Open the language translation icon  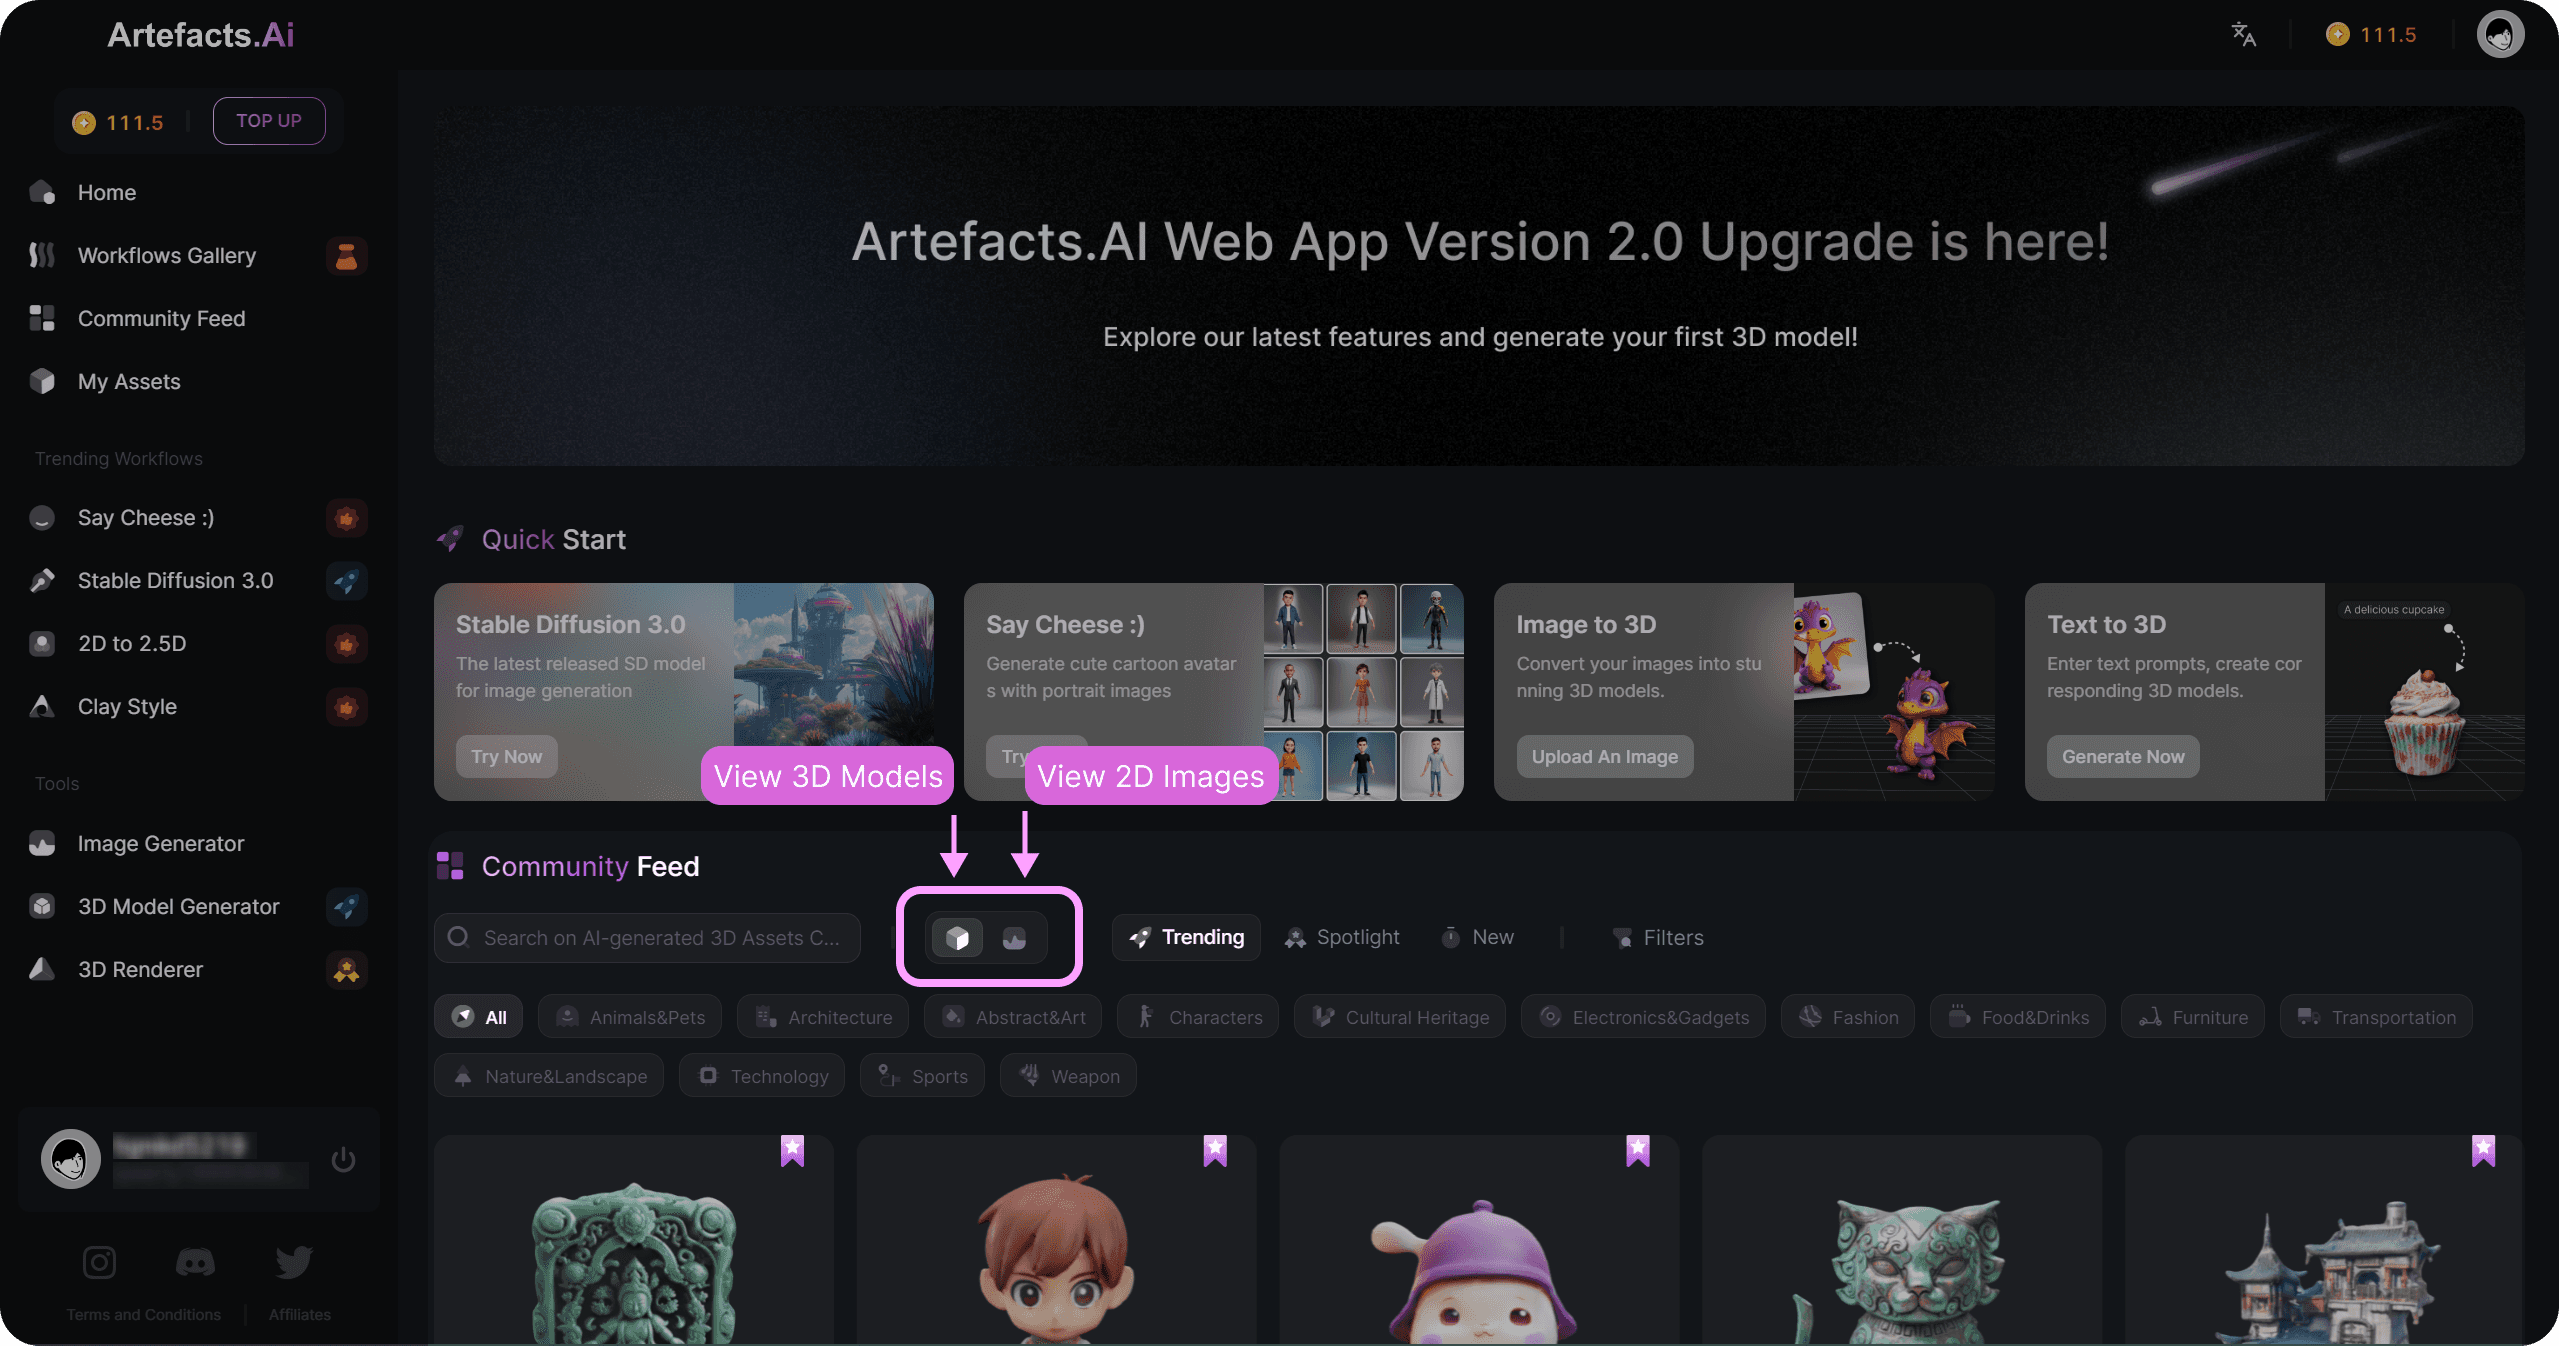2244,35
